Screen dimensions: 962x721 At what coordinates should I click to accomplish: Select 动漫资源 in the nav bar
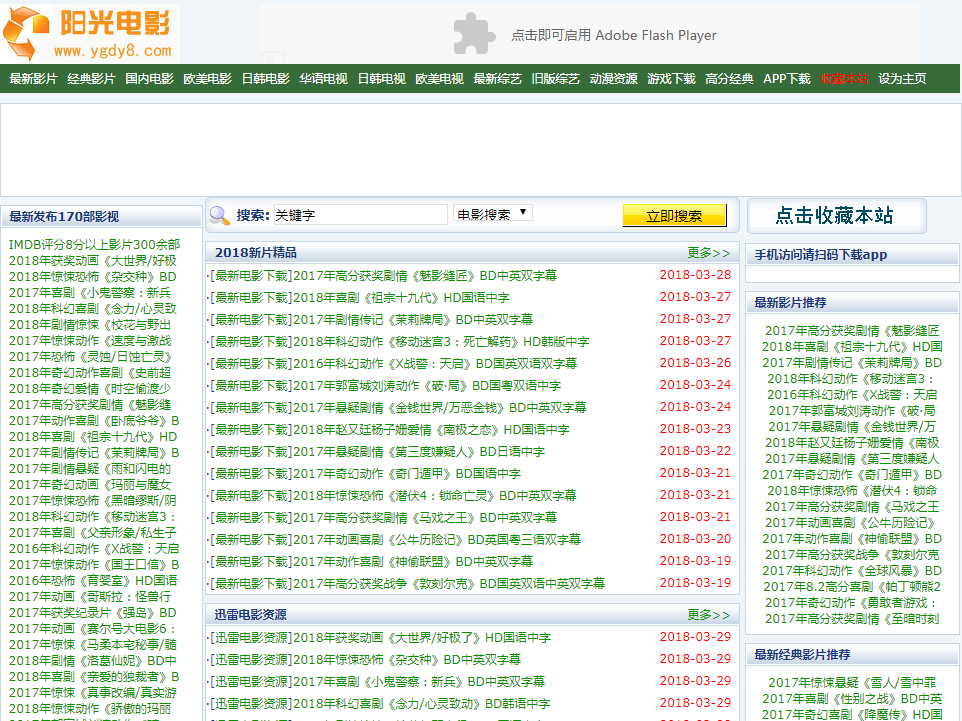coord(613,79)
